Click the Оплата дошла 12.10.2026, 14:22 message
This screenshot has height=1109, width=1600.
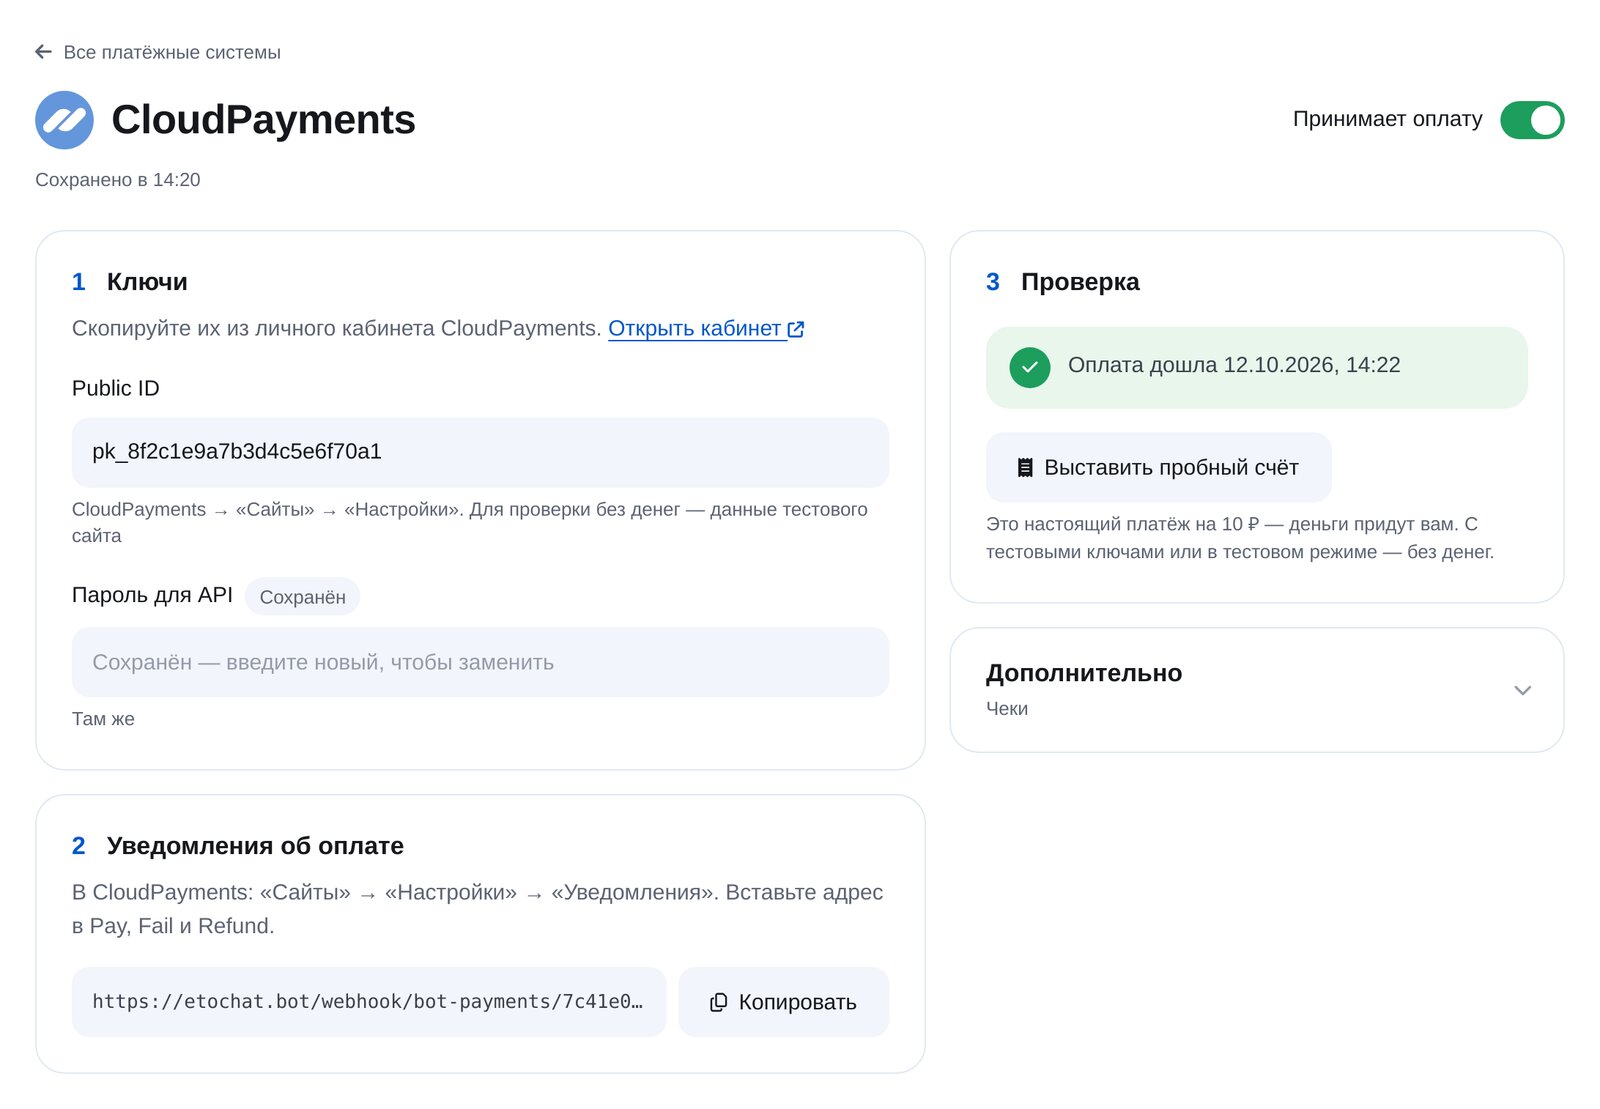click(x=1234, y=365)
